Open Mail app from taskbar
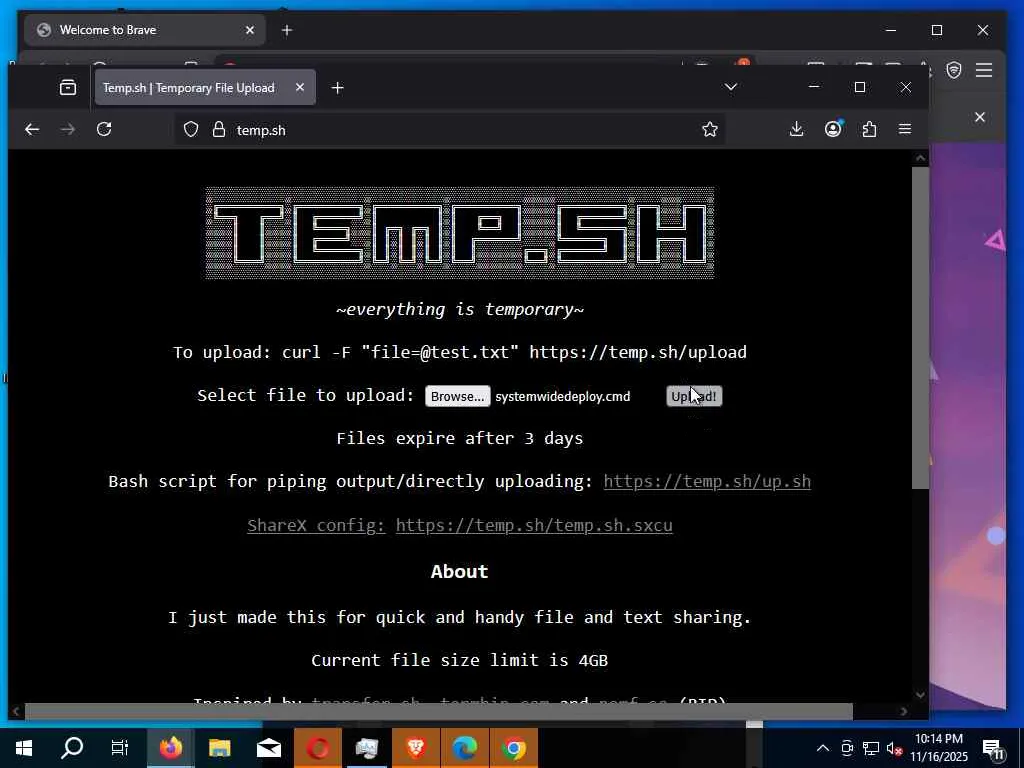The image size is (1024, 768). (x=268, y=748)
